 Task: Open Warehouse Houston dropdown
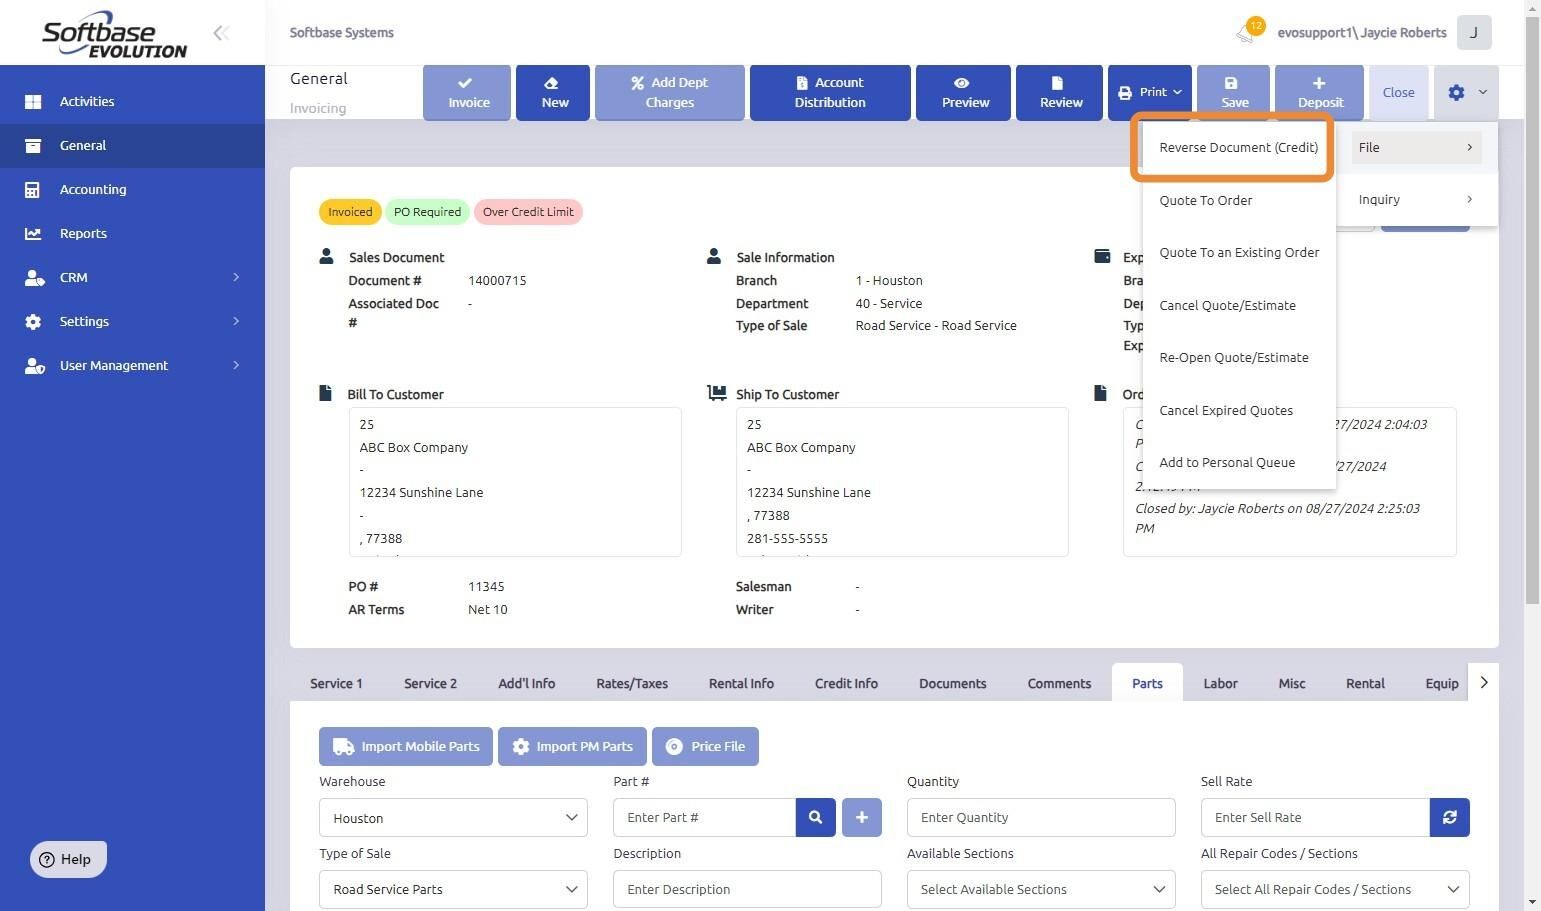[x=453, y=818]
